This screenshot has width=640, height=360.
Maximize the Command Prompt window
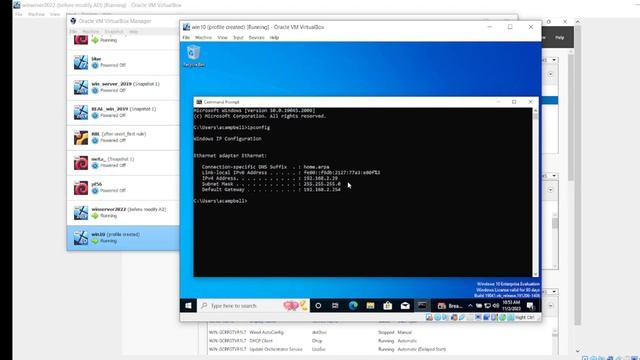pos(514,102)
